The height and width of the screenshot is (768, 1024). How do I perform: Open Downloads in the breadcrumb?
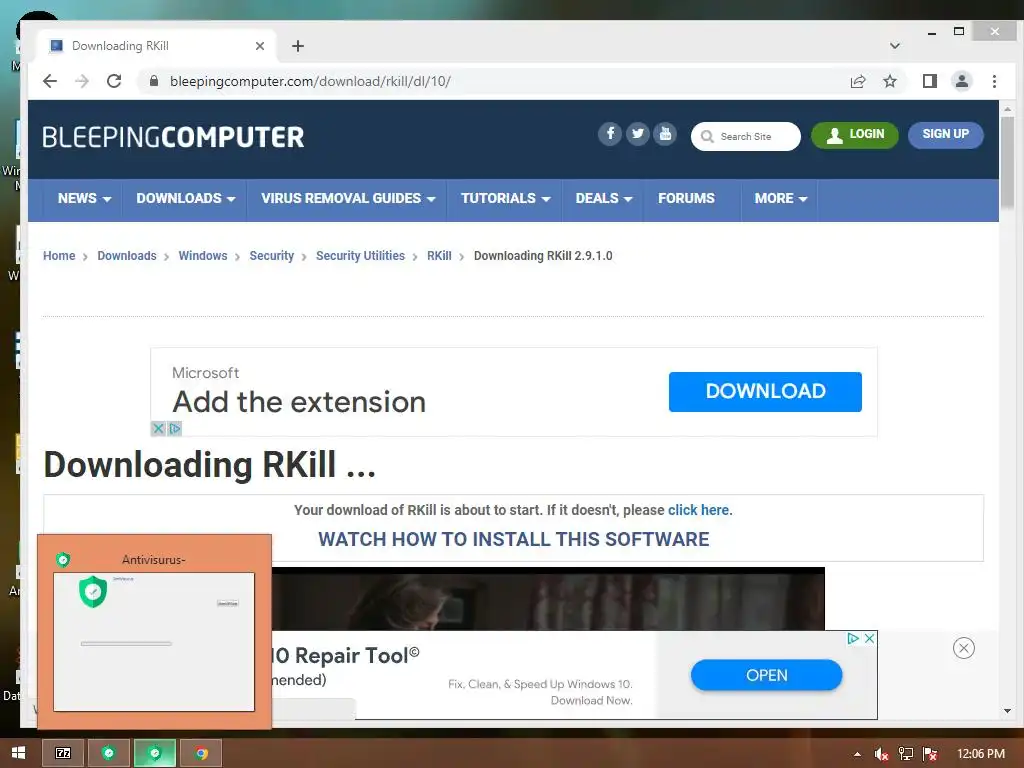[x=127, y=256]
